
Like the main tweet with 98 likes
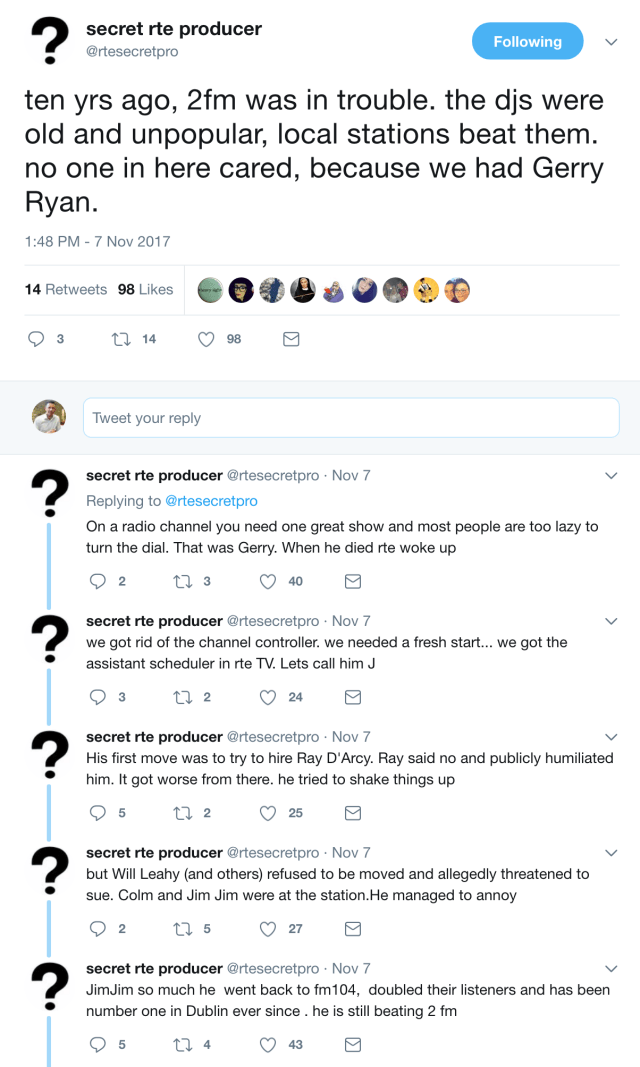[207, 340]
